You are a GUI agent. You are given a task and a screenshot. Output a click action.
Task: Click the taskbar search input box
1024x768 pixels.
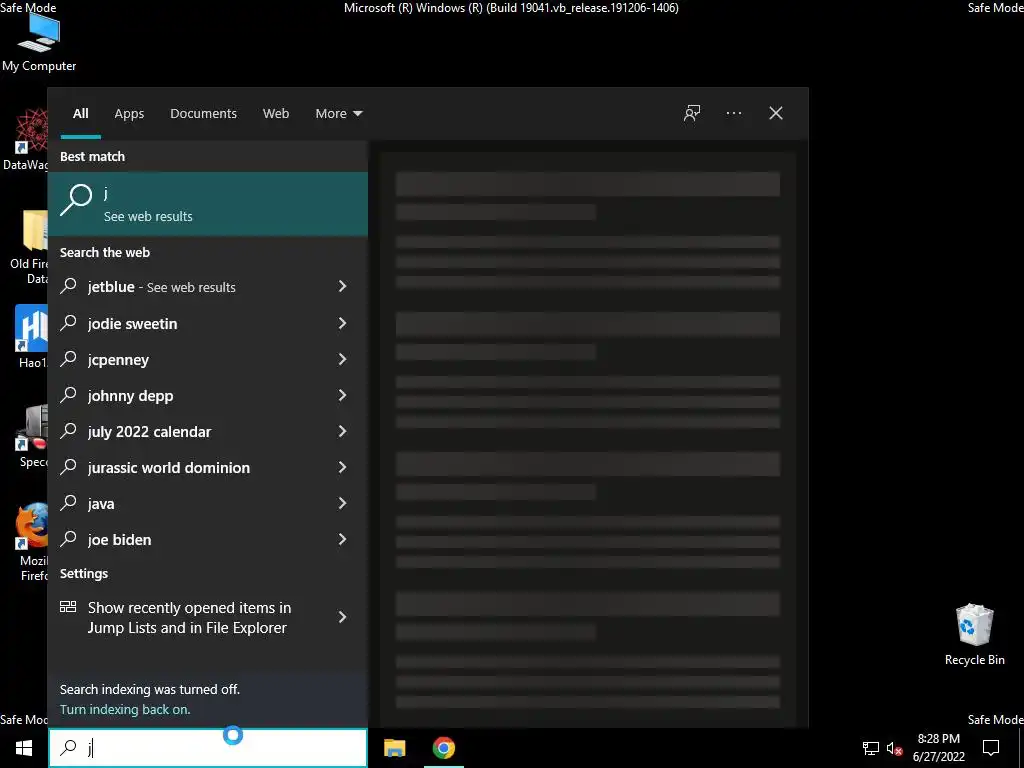[x=208, y=748]
